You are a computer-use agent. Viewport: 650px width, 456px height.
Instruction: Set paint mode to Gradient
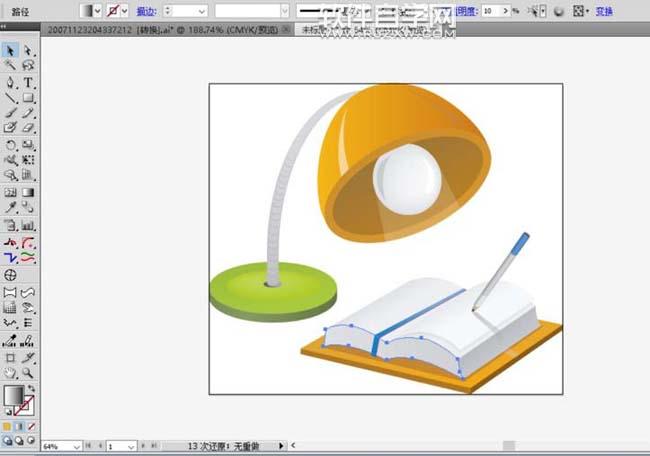coord(19,426)
